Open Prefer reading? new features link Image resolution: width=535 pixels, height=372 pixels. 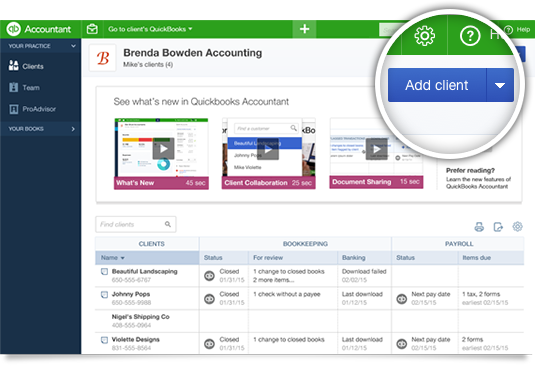[x=478, y=178]
